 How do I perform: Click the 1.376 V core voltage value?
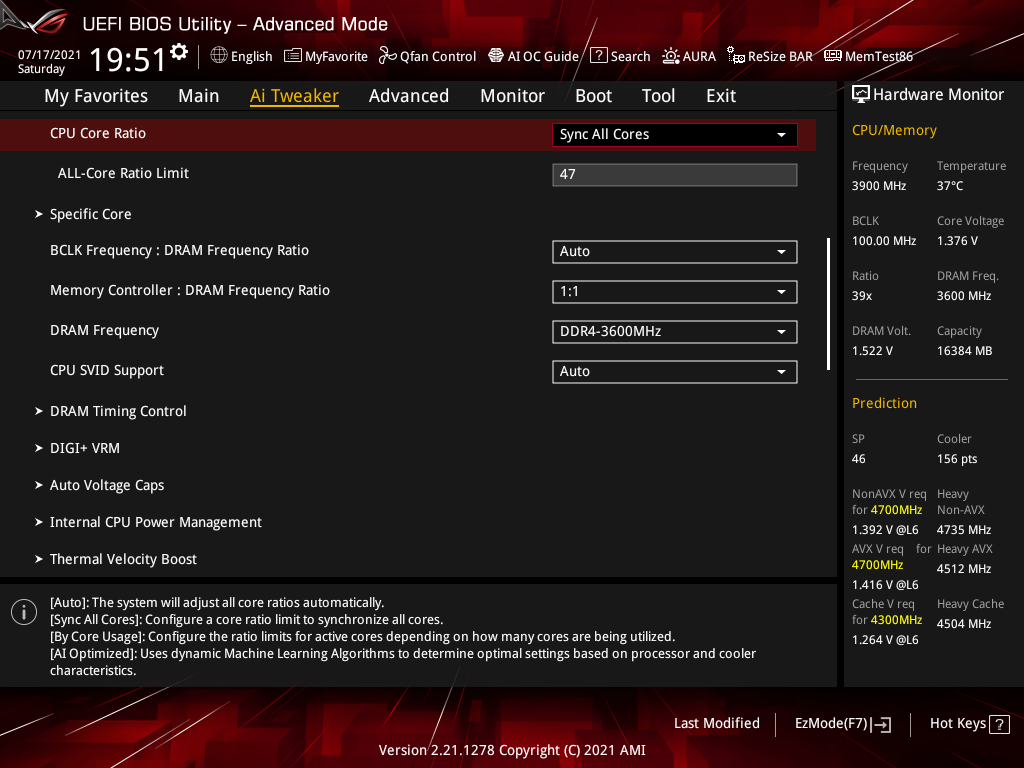(957, 241)
